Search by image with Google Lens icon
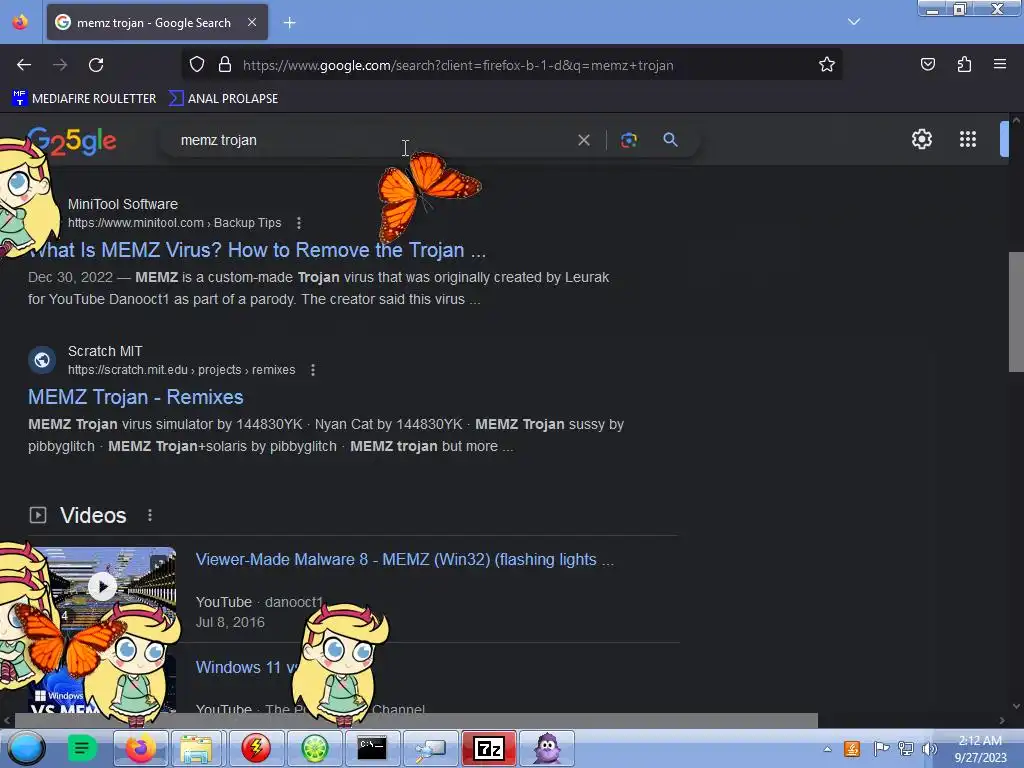The height and width of the screenshot is (768, 1024). (629, 140)
